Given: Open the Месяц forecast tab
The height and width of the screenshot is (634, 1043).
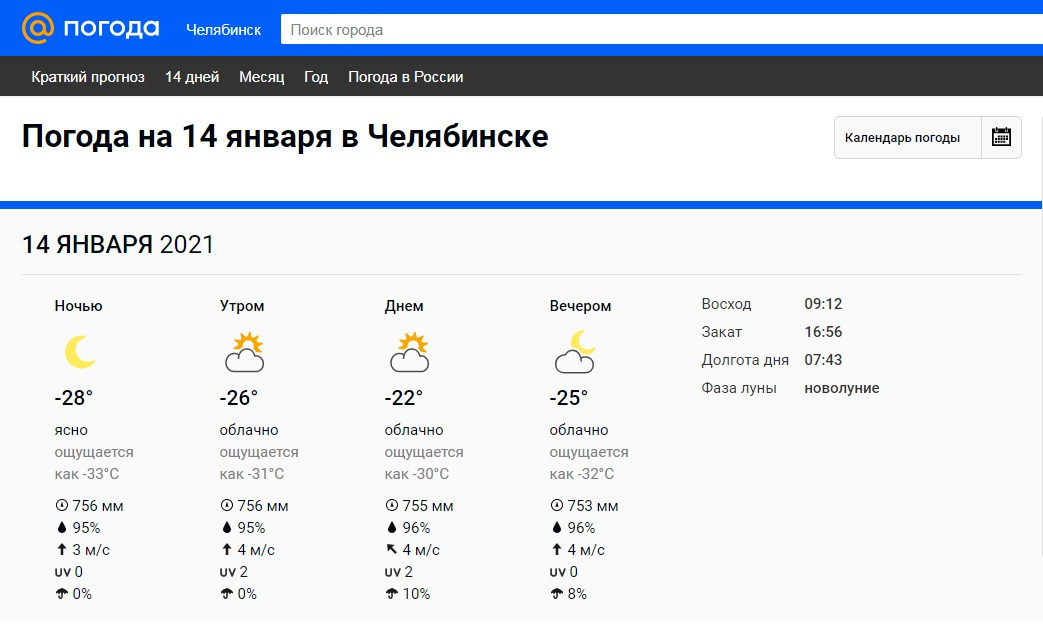Looking at the screenshot, I should point(261,77).
